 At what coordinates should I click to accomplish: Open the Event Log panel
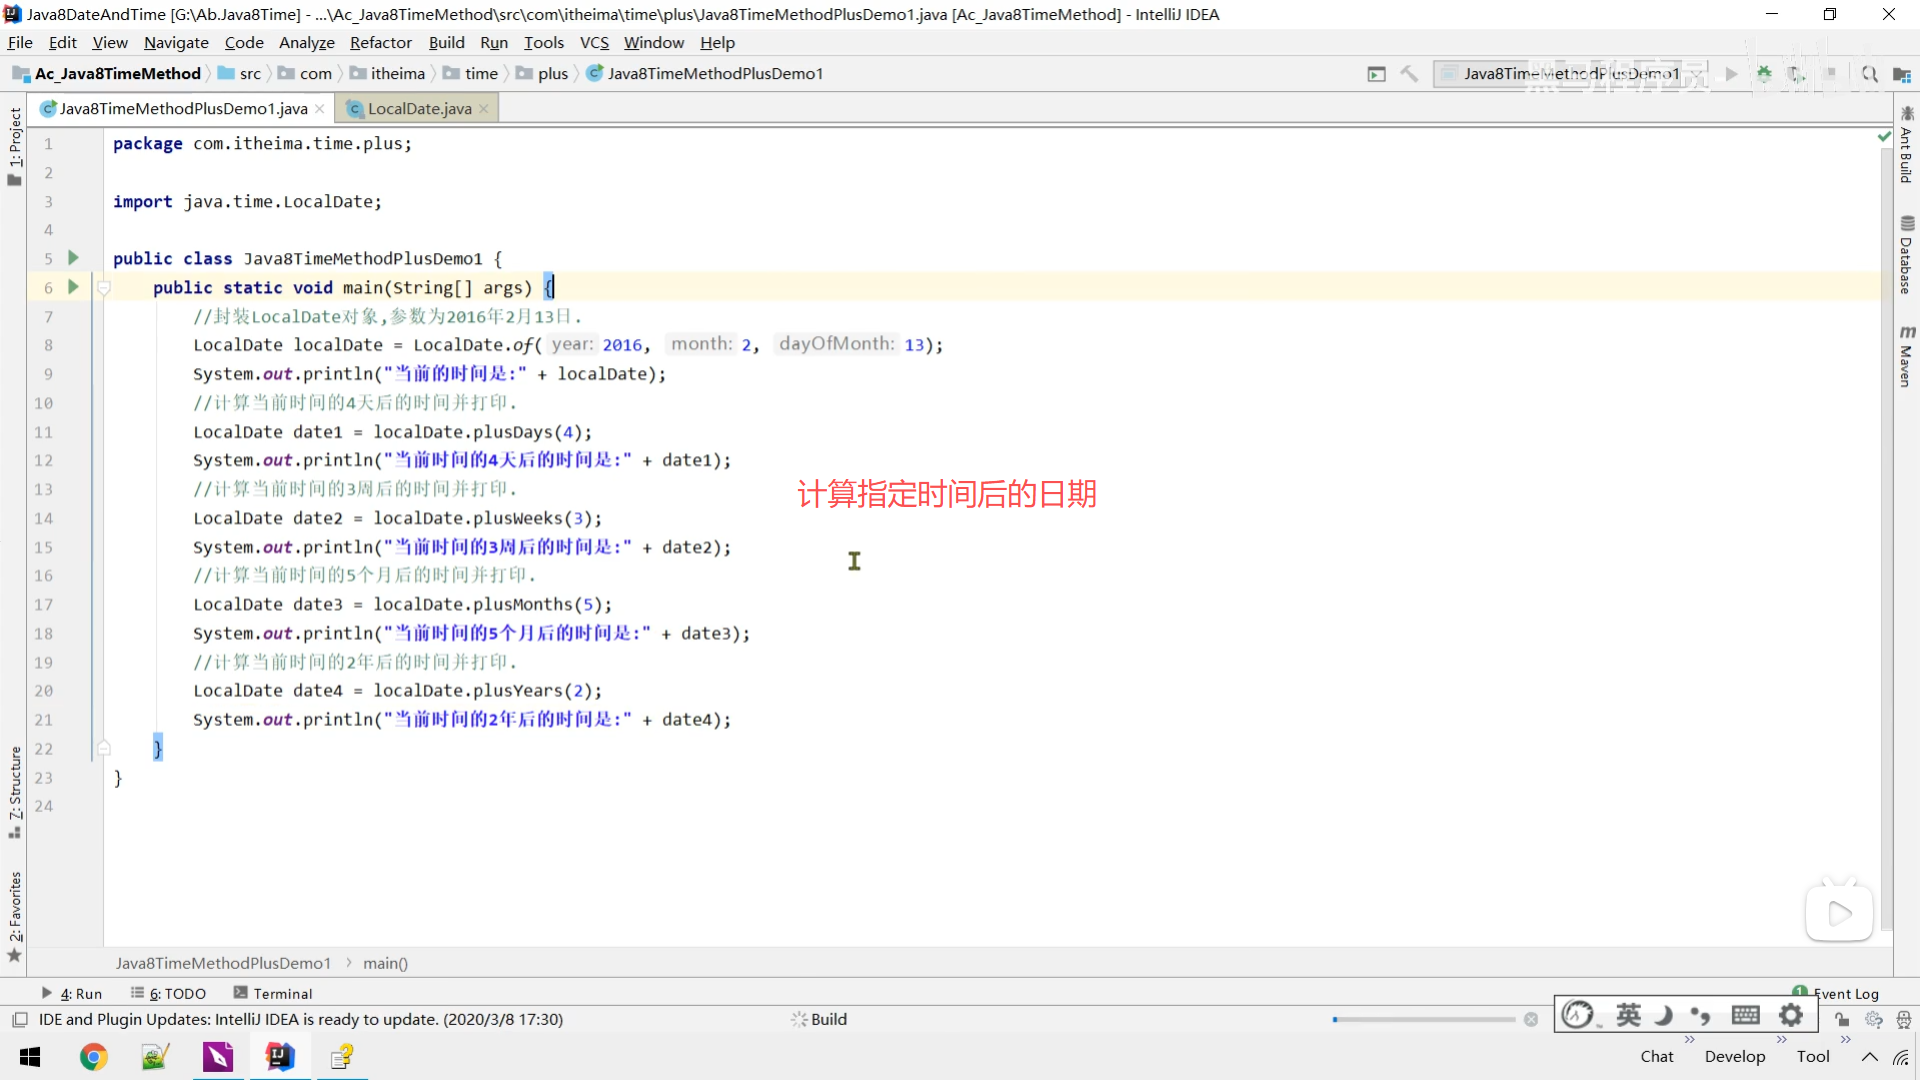tap(1845, 994)
